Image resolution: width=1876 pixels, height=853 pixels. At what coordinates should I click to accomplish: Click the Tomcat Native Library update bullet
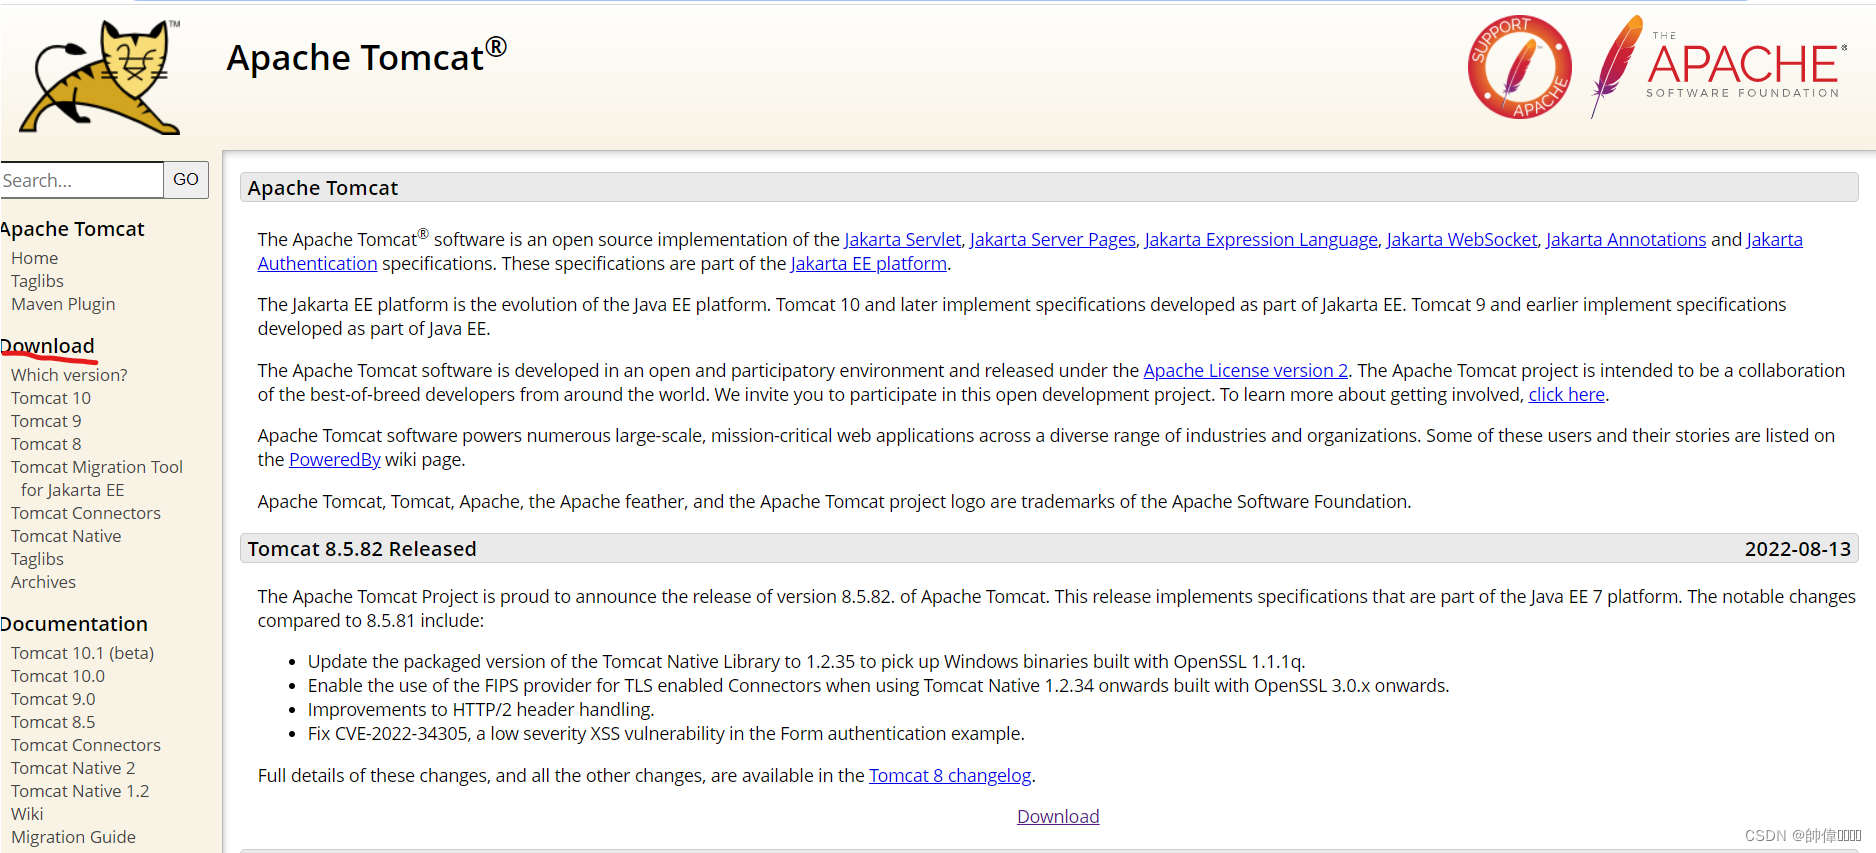click(806, 662)
